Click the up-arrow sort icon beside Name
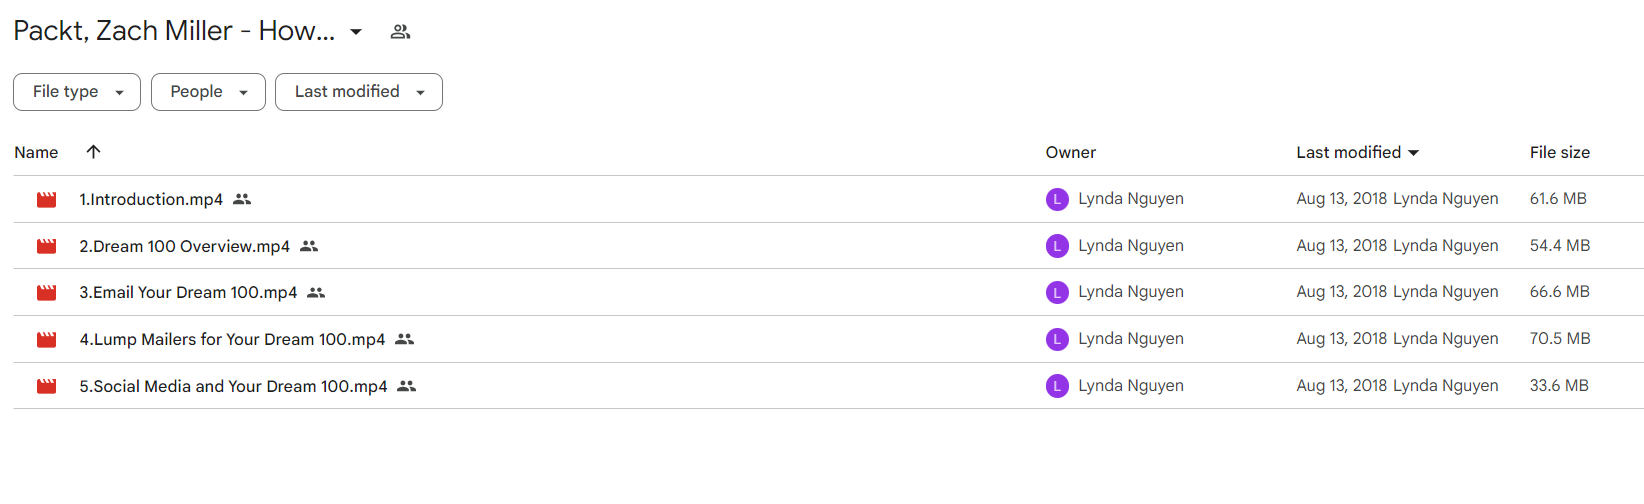Image resolution: width=1644 pixels, height=504 pixels. [93, 152]
